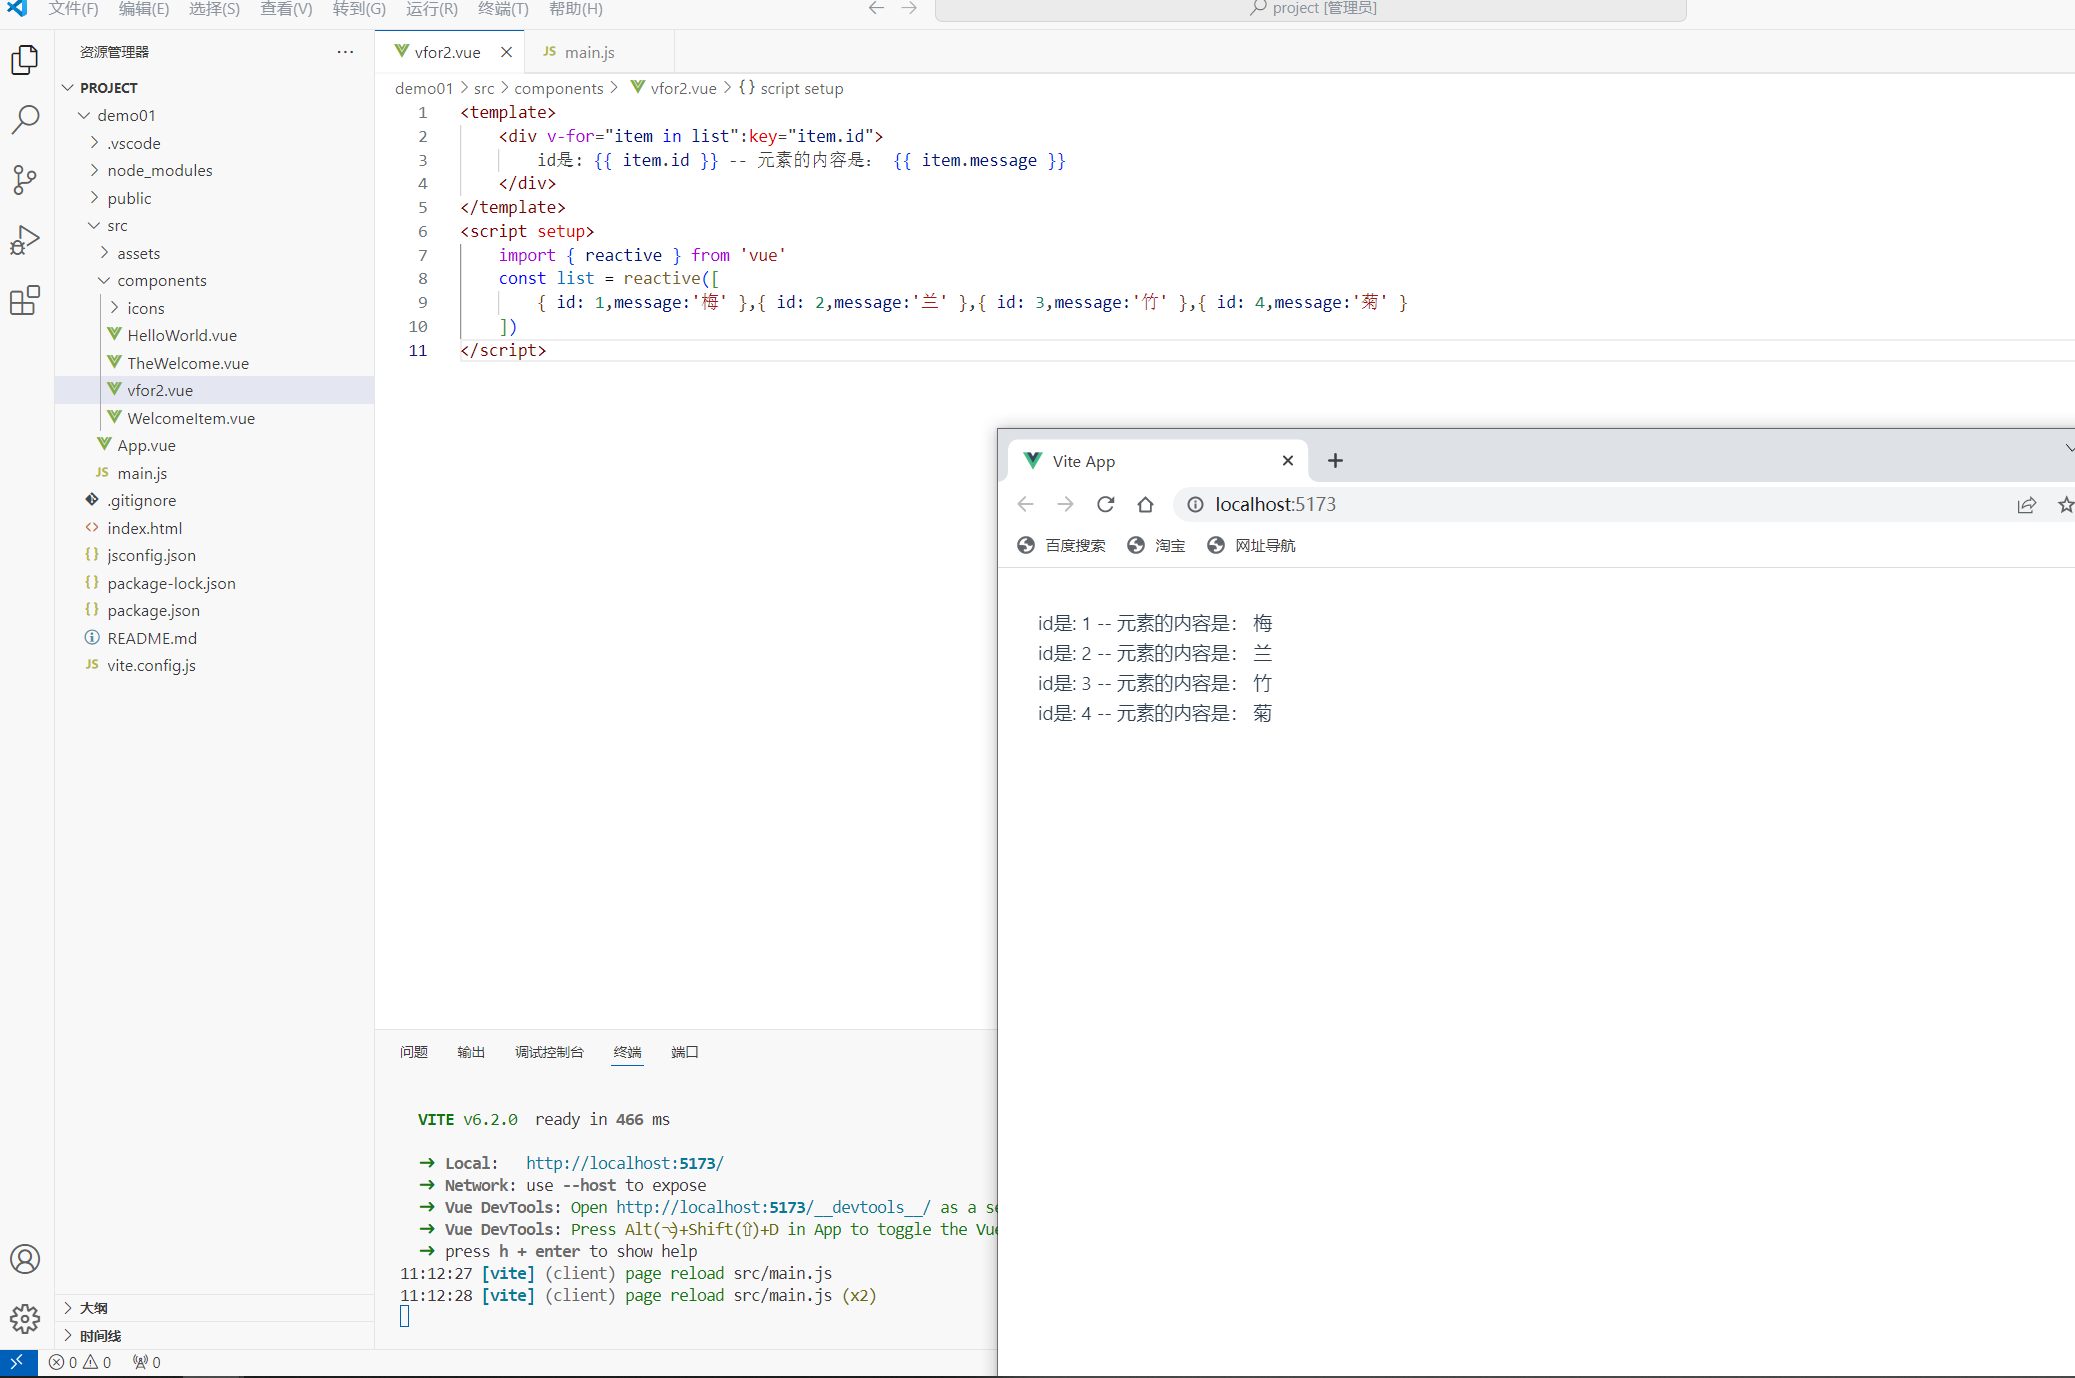Image resolution: width=2075 pixels, height=1378 pixels.
Task: Click the script setup breadcrumb
Action: 791,88
